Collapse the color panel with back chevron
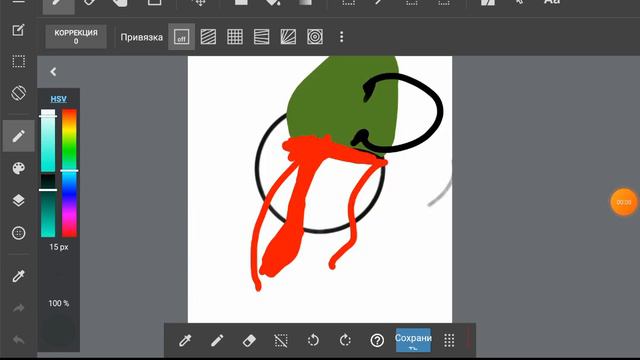Image resolution: width=640 pixels, height=360 pixels. pos(53,72)
